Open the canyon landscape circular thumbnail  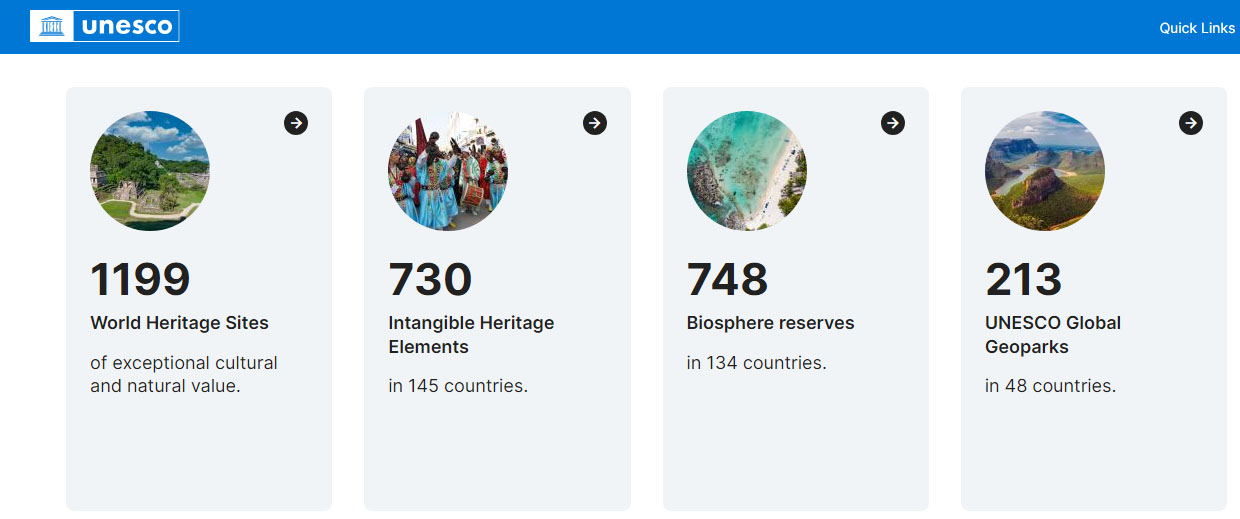1045,171
